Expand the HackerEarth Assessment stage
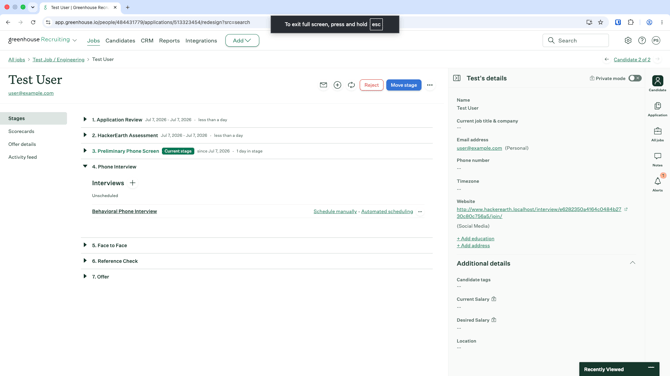The width and height of the screenshot is (670, 376). click(x=85, y=135)
